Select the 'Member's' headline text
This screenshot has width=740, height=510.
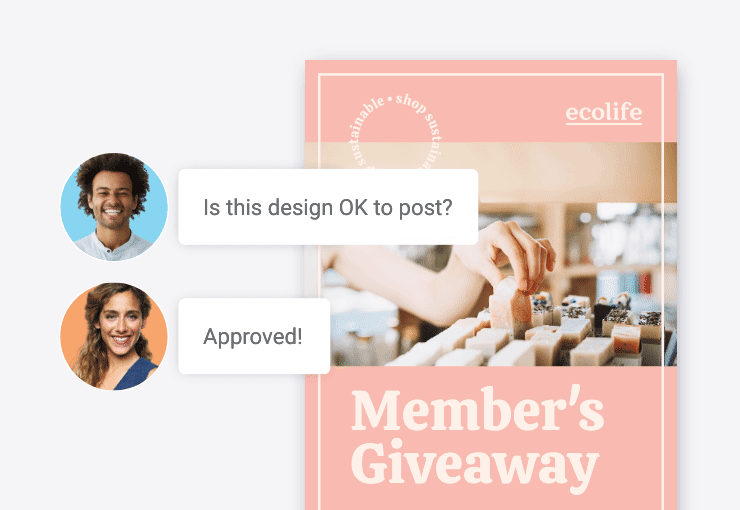click(477, 410)
